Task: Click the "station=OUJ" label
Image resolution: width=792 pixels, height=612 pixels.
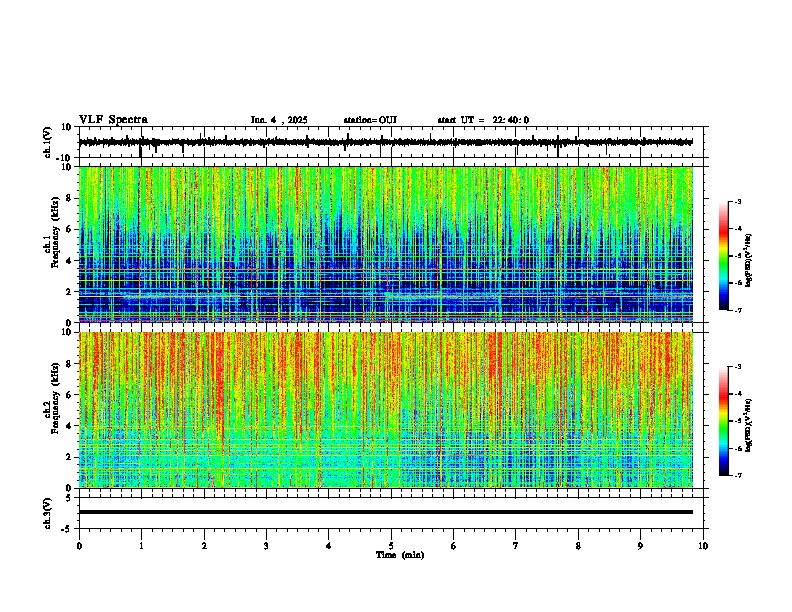Action: coord(370,120)
